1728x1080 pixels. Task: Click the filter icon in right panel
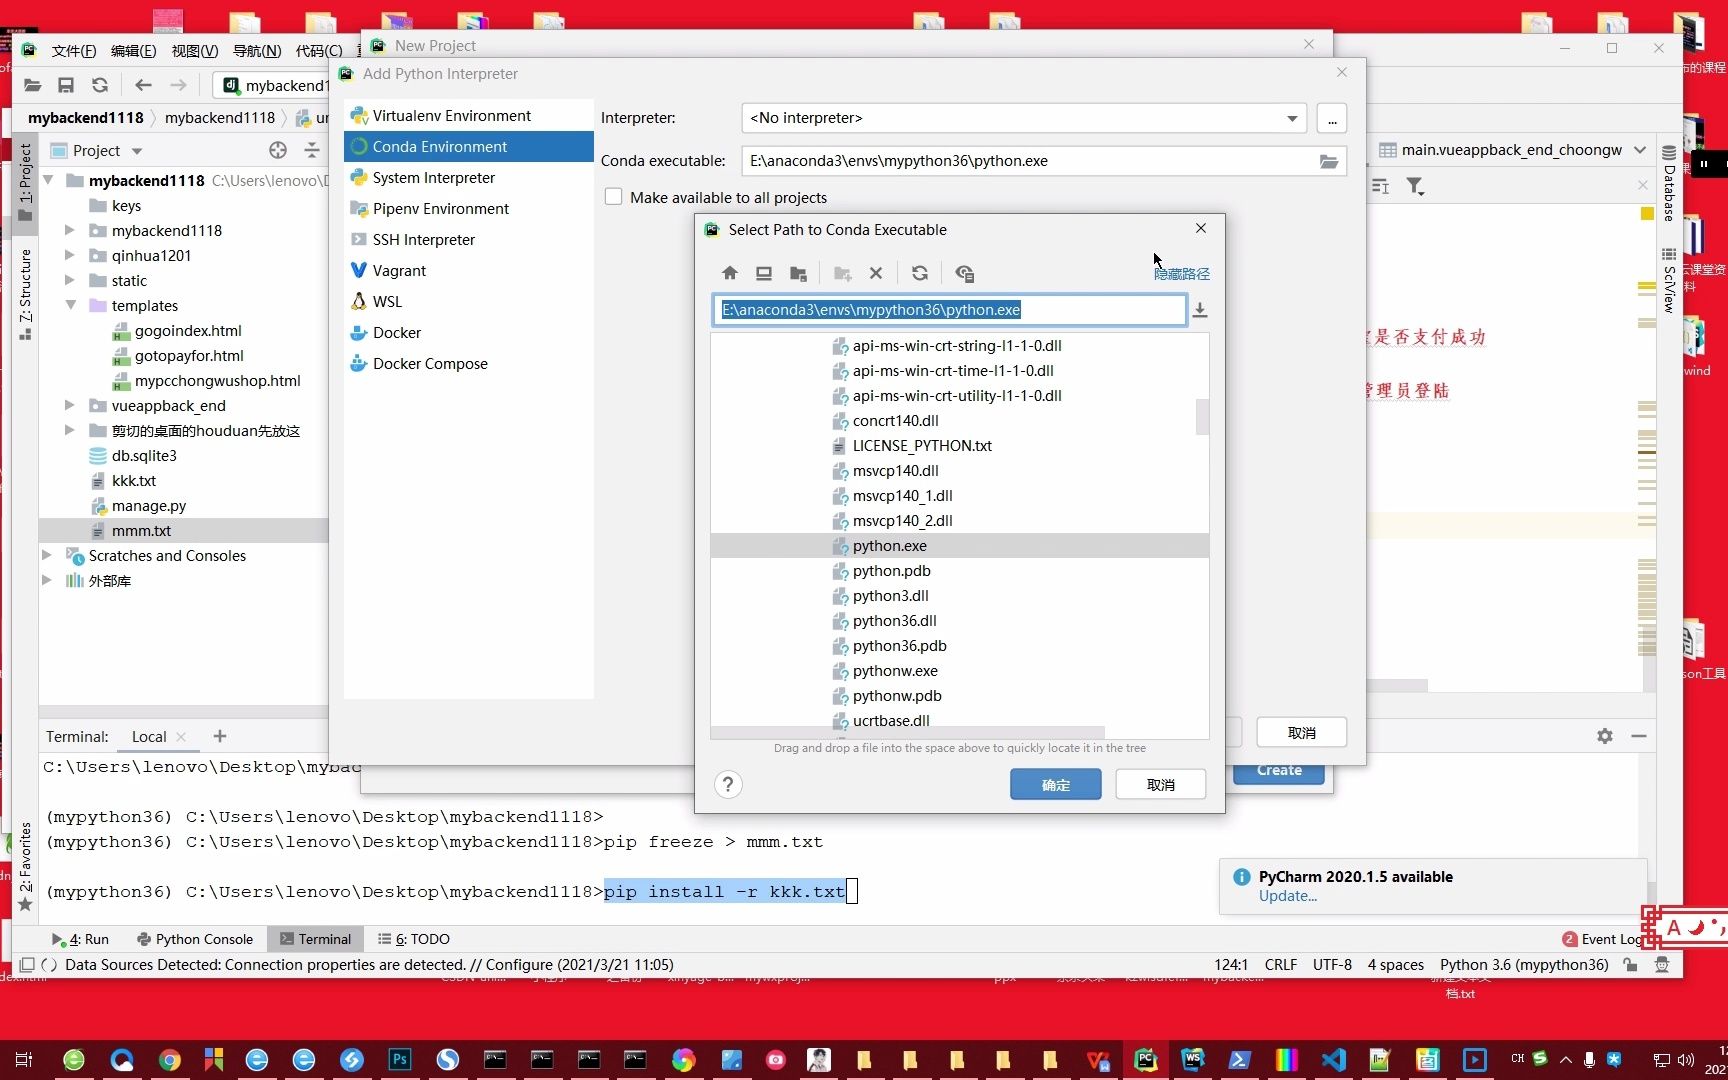[1415, 186]
